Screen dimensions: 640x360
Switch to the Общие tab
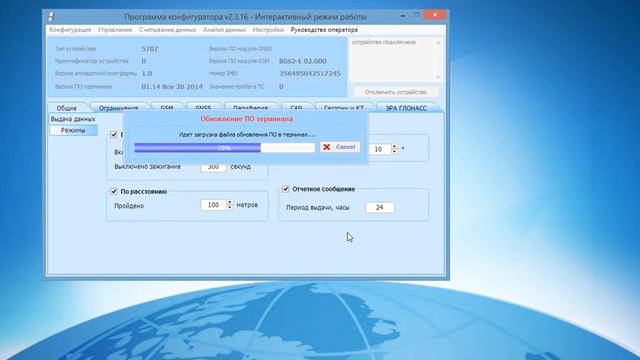pos(67,108)
